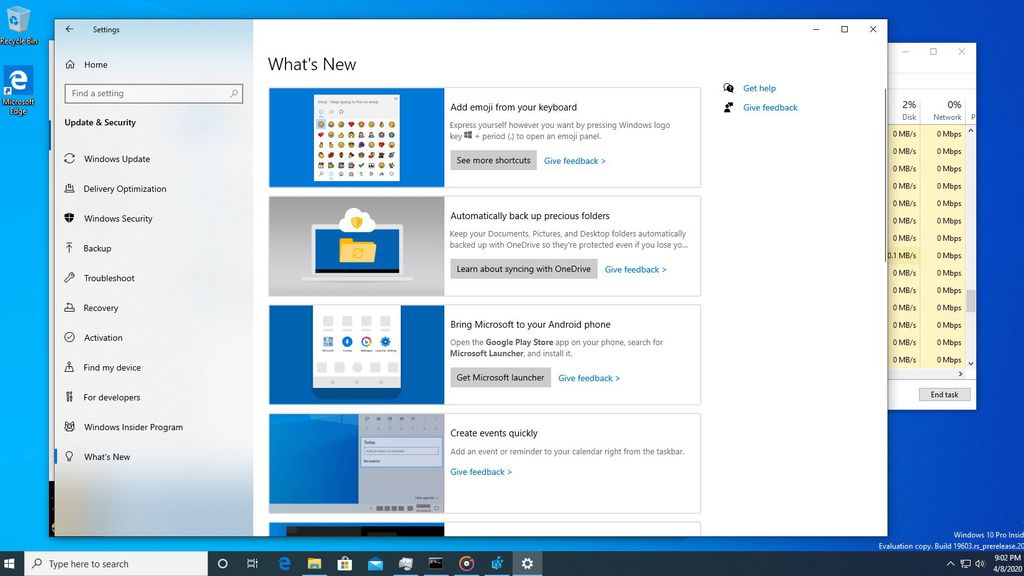Viewport: 1024px width, 576px height.
Task: Click the See more shortcuts button
Action: click(492, 160)
